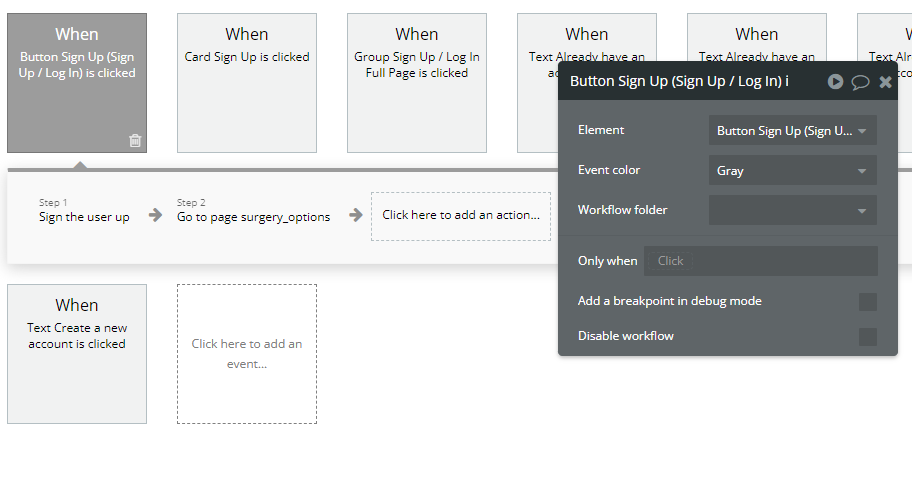The width and height of the screenshot is (912, 481).
Task: Click the arrow between Step 1 and Step 2
Action: tap(155, 215)
